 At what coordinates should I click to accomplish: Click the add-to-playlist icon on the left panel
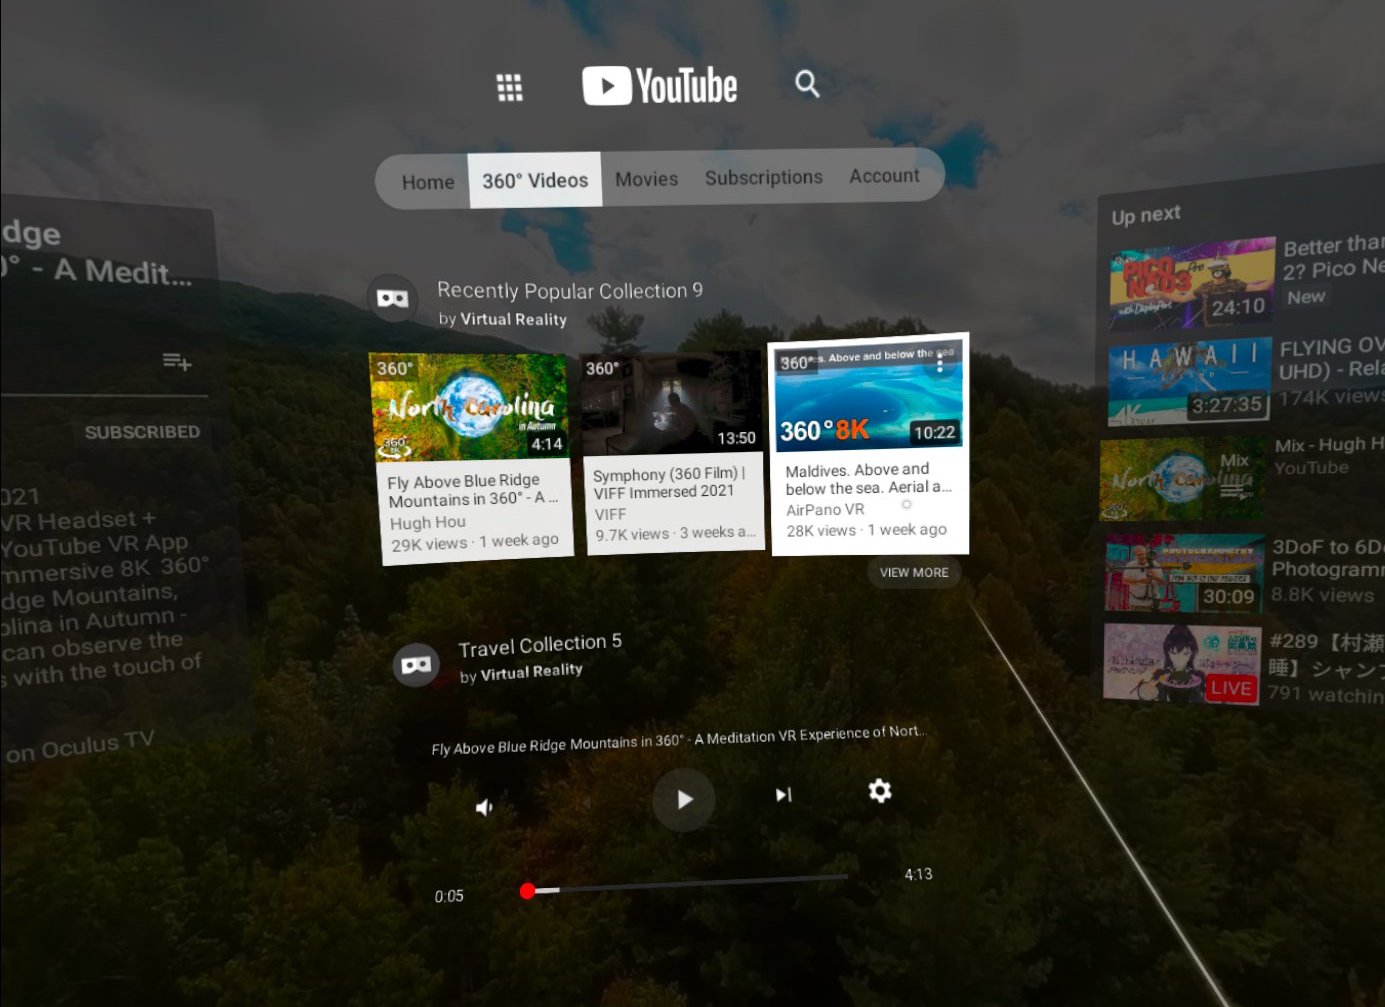point(177,362)
